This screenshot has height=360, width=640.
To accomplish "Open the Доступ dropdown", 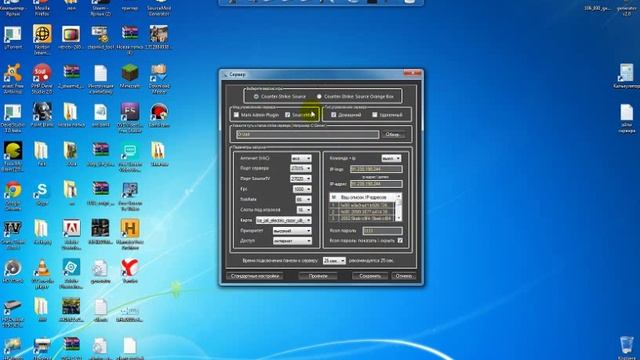I will (292, 241).
